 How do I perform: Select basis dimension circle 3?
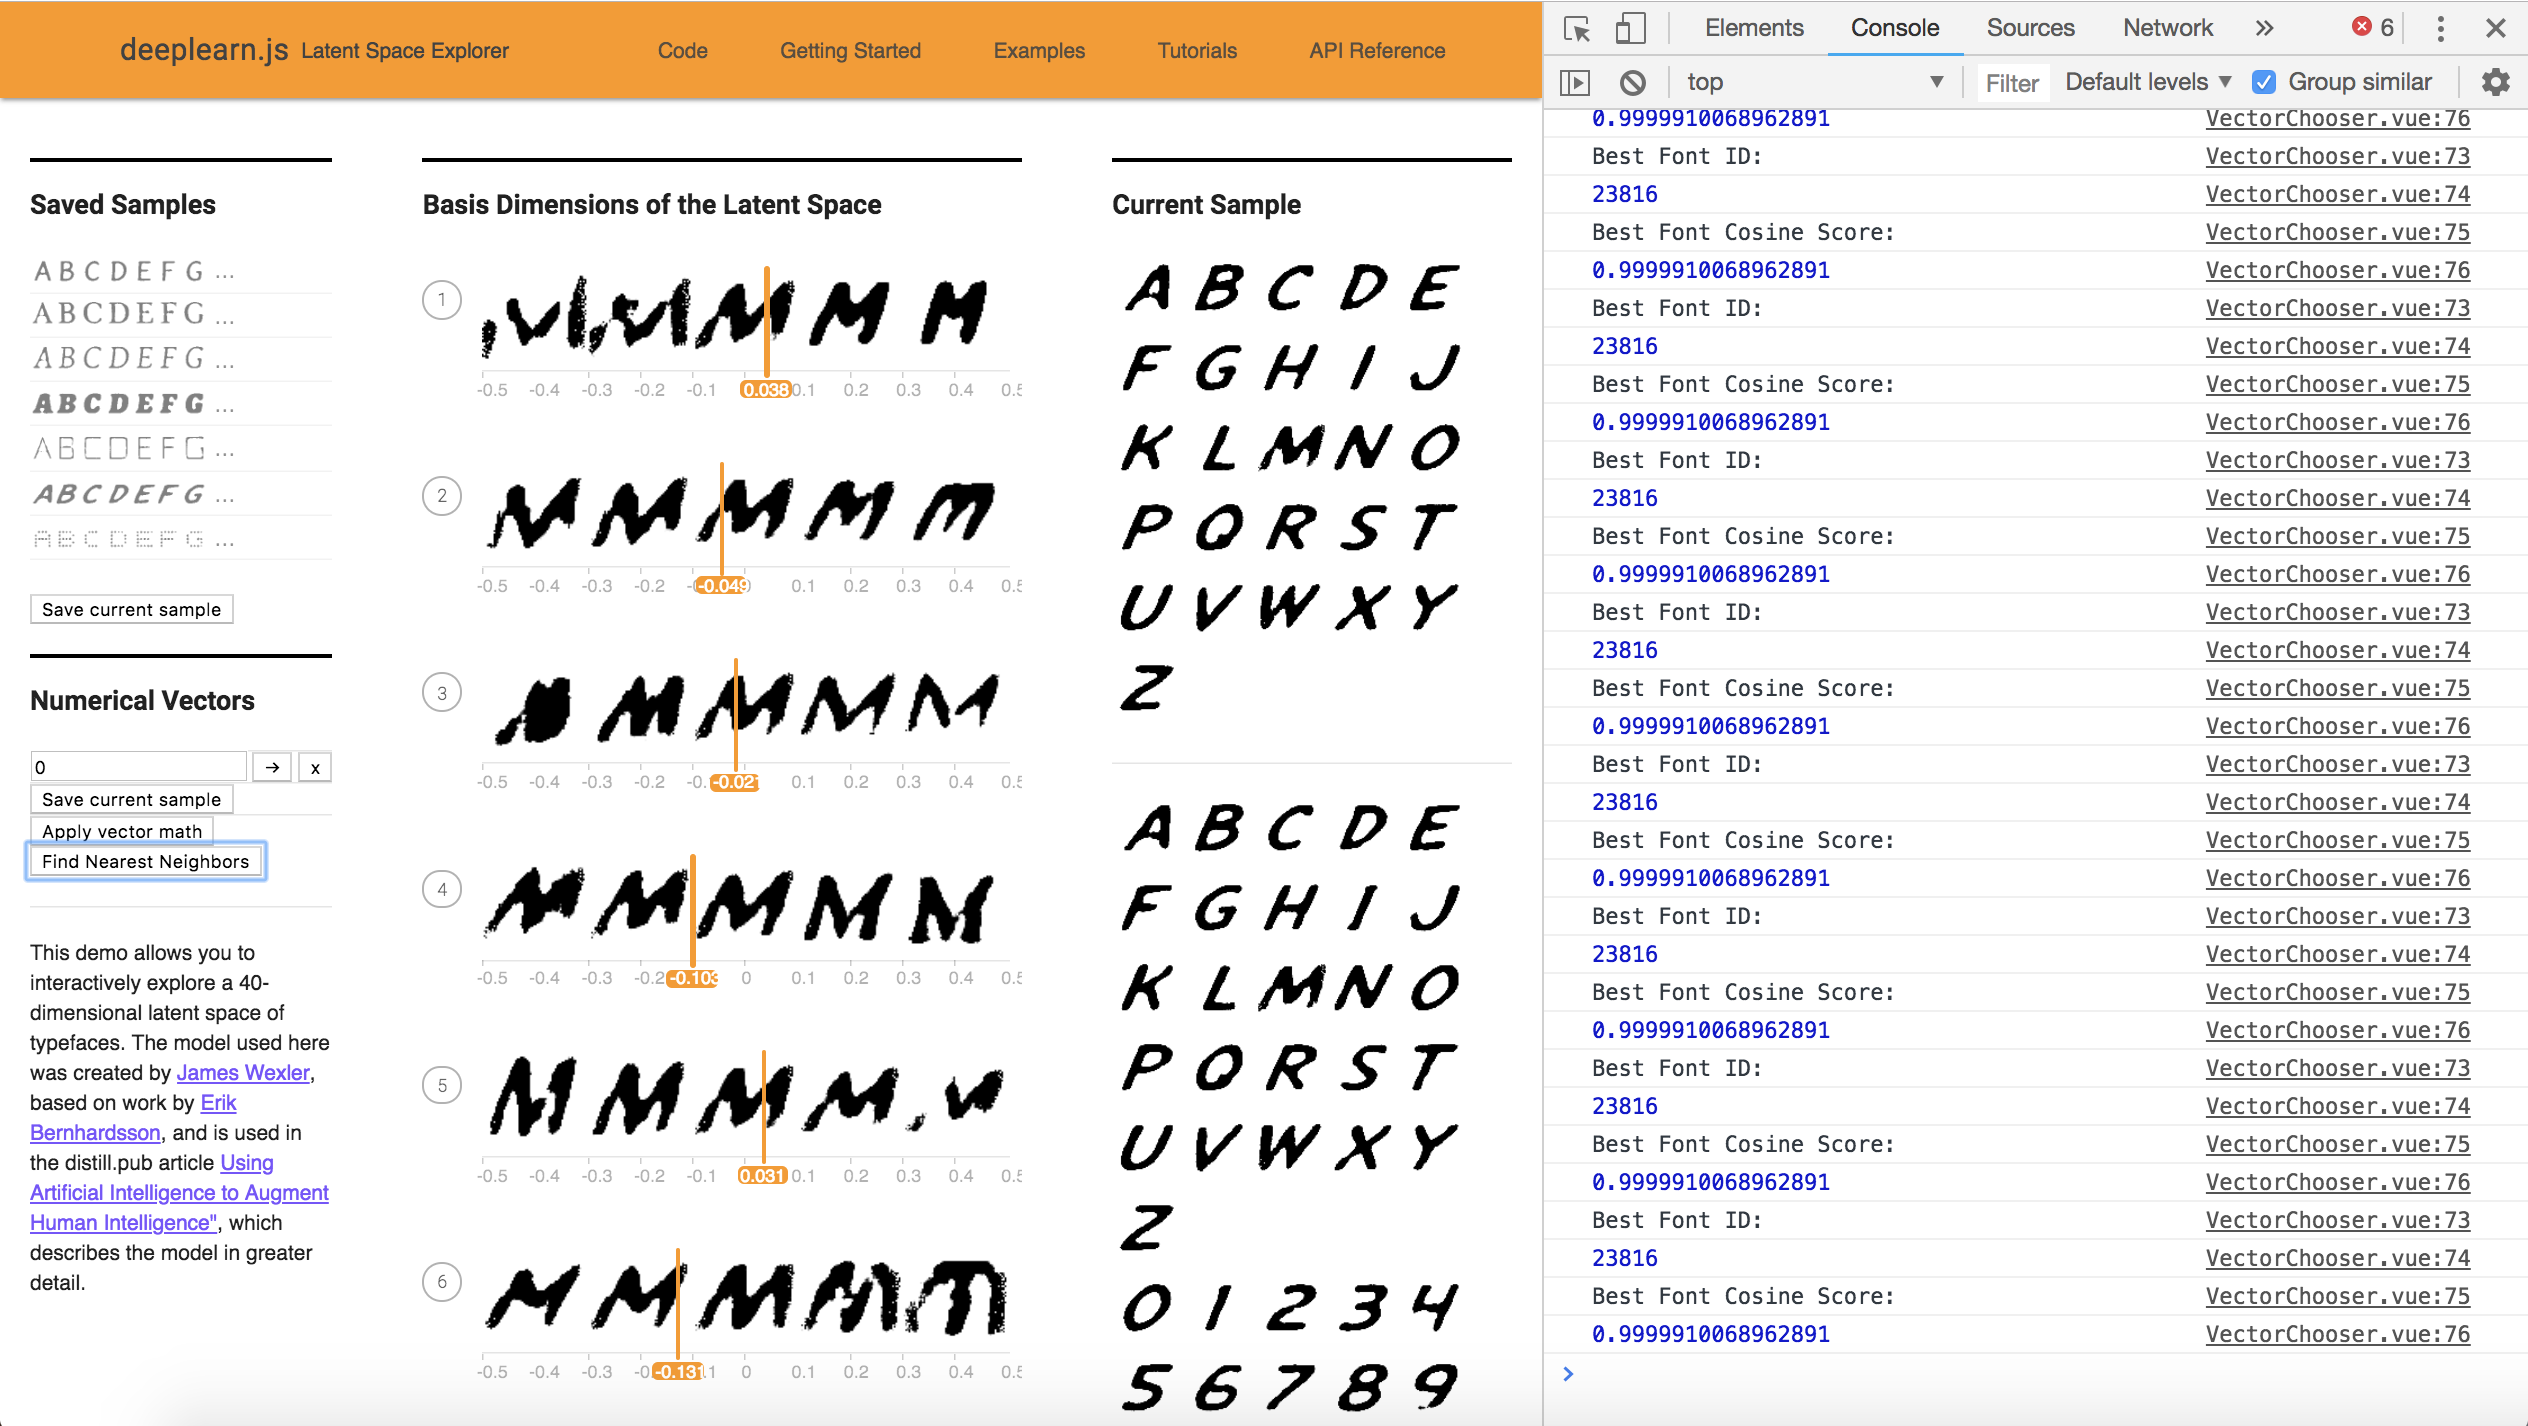(442, 692)
